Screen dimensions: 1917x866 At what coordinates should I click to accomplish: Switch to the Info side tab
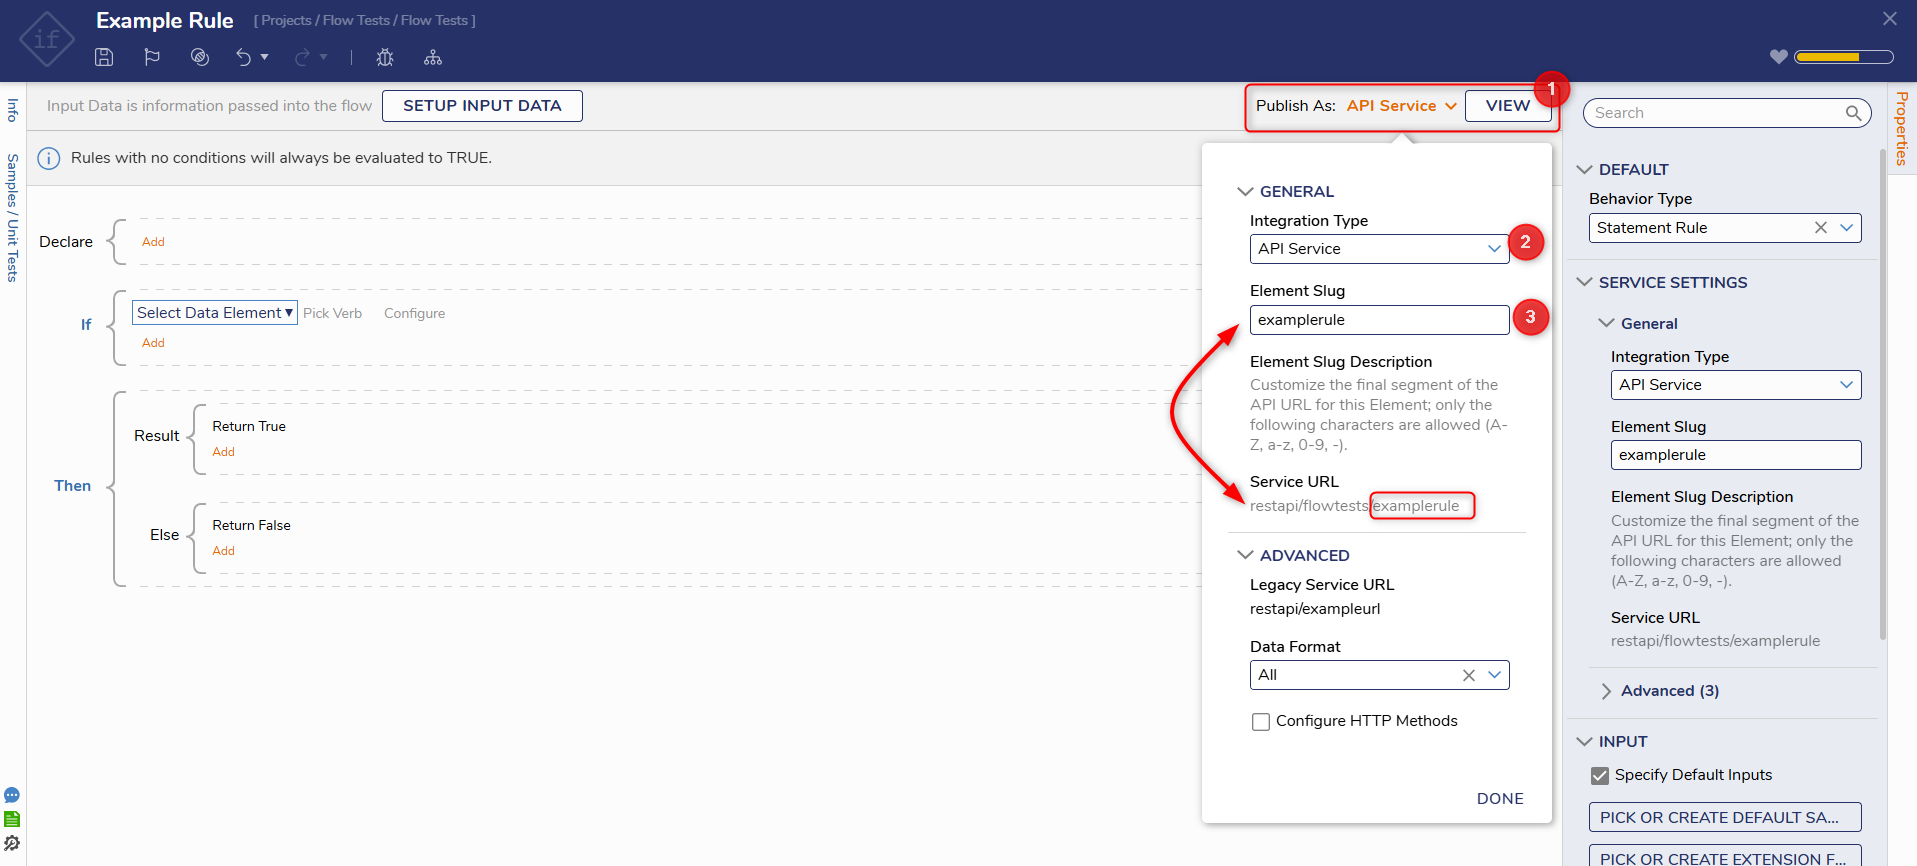point(13,109)
